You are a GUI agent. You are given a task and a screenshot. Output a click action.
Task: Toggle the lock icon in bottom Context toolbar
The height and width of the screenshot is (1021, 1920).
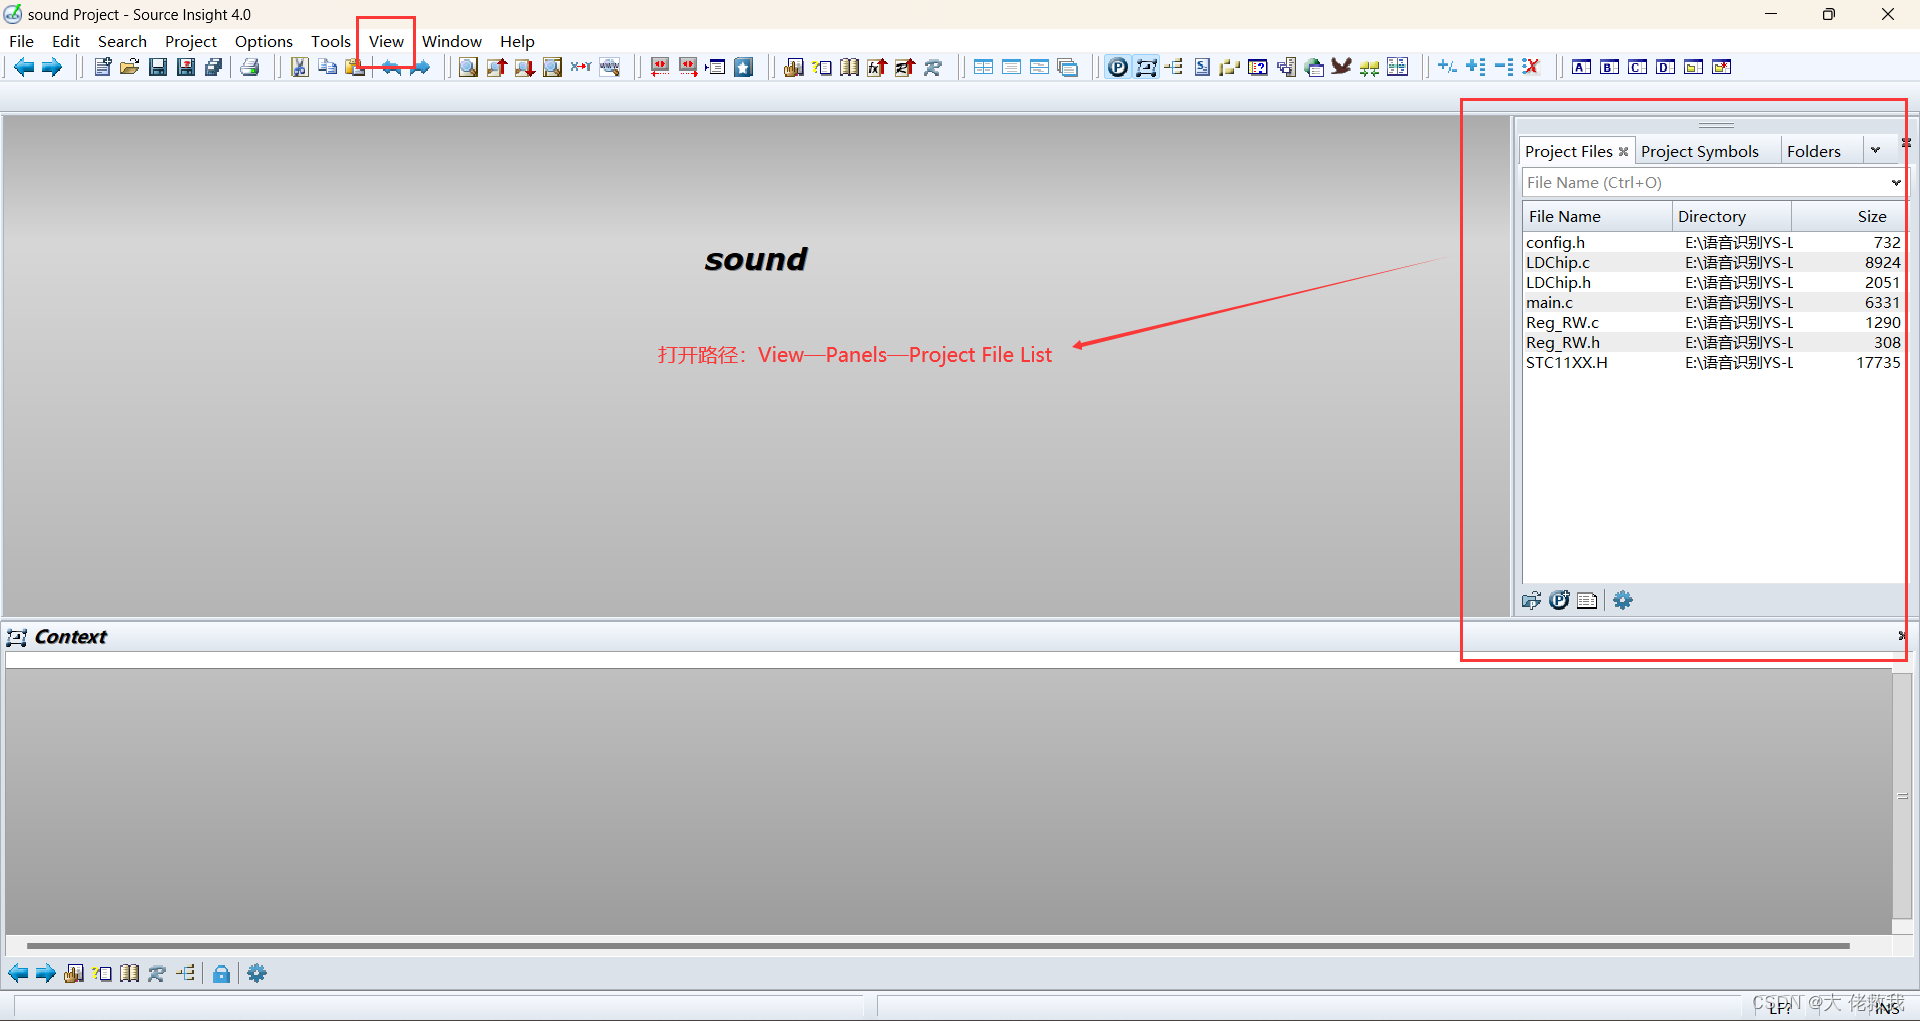click(x=221, y=972)
